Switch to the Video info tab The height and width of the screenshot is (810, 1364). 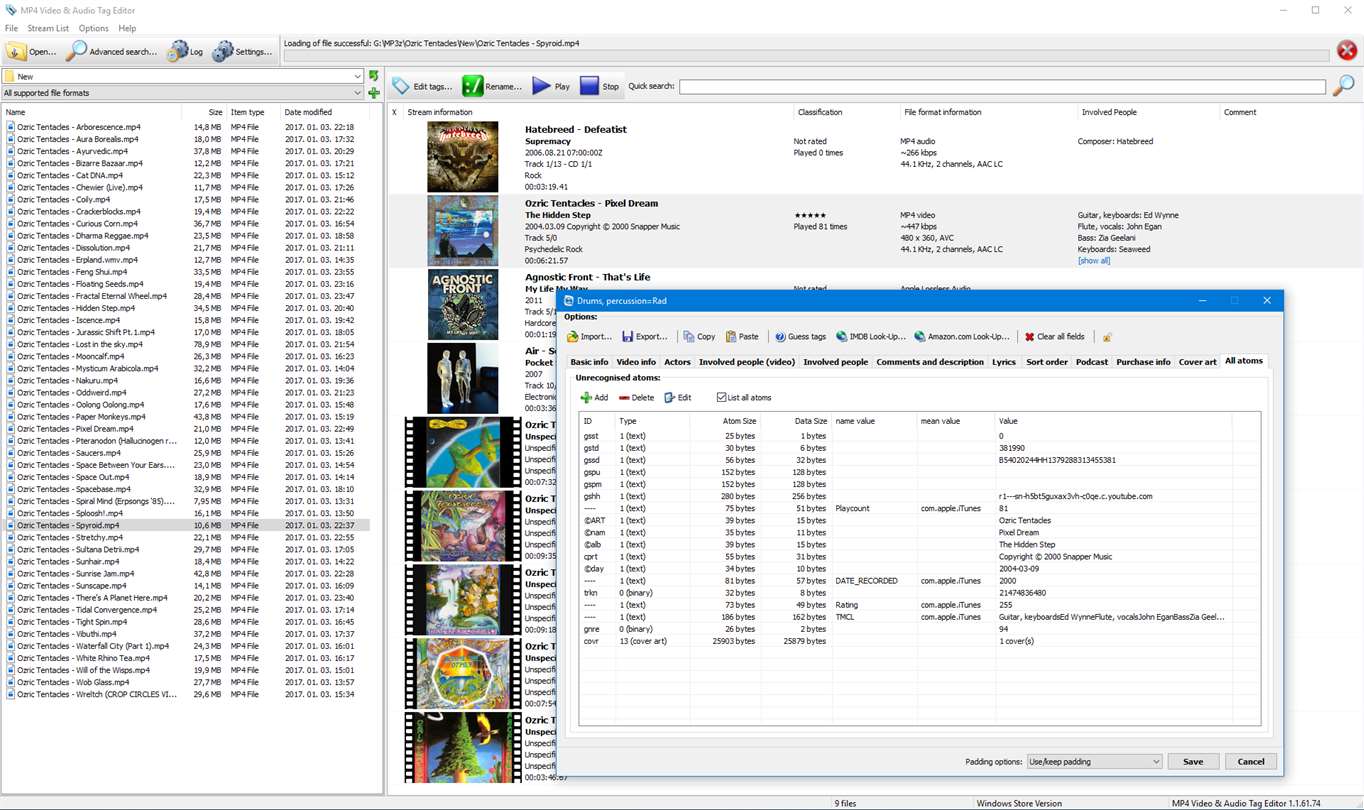636,361
